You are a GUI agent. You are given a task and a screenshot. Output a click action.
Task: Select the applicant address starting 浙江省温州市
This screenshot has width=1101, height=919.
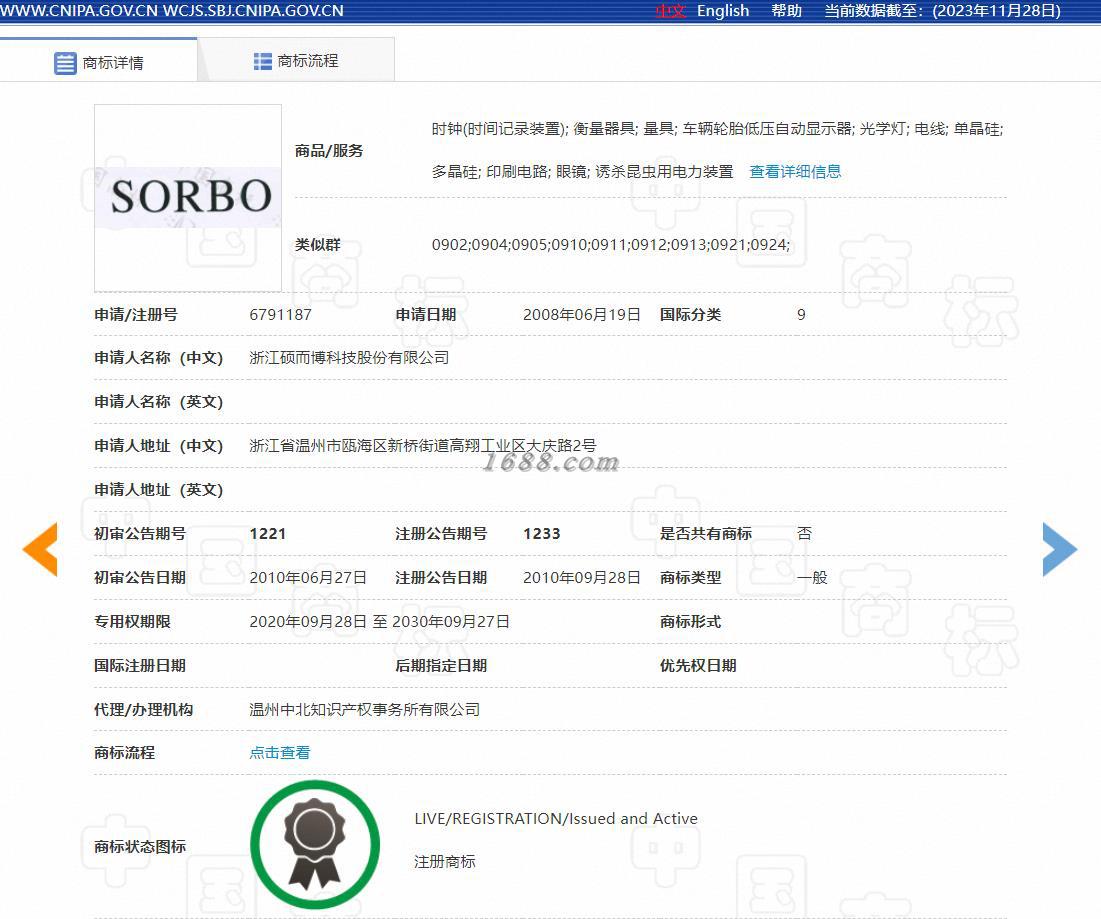pos(423,445)
